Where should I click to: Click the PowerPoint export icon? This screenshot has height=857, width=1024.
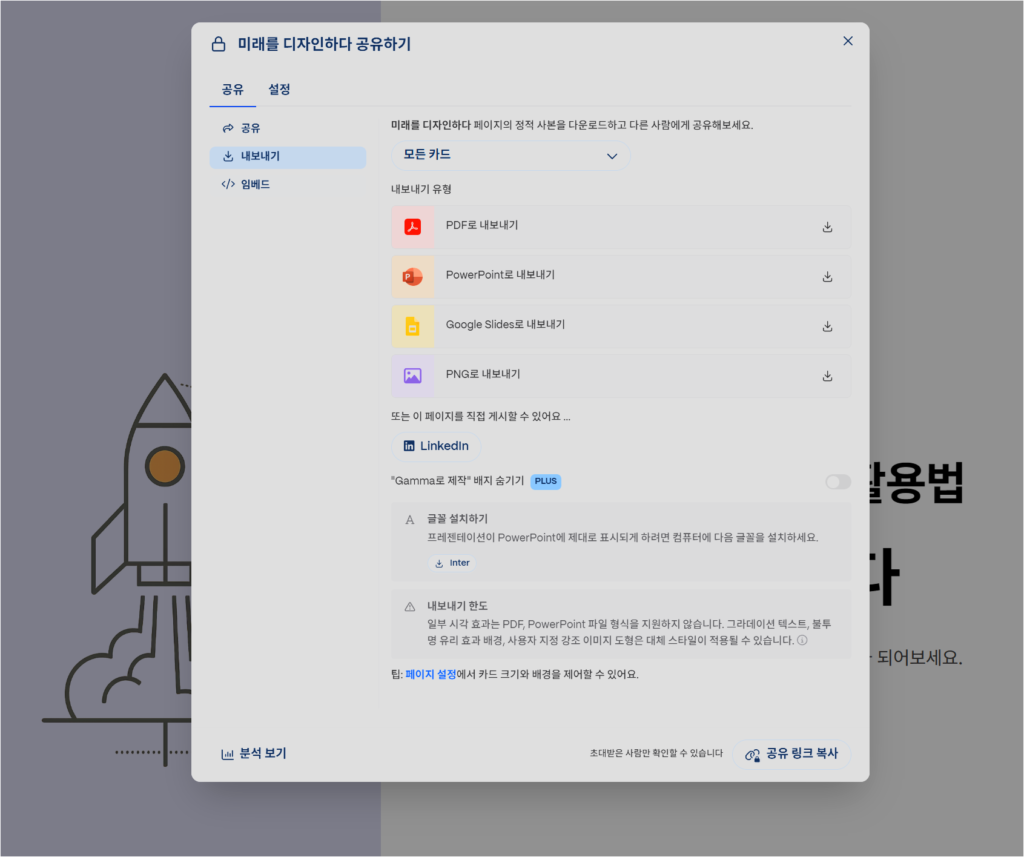pos(412,276)
